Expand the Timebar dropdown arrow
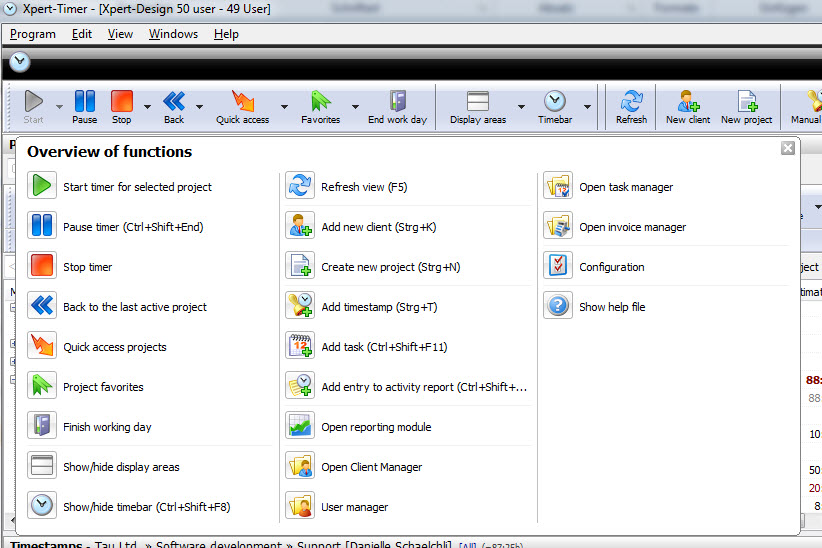This screenshot has height=548, width=822. [x=587, y=106]
